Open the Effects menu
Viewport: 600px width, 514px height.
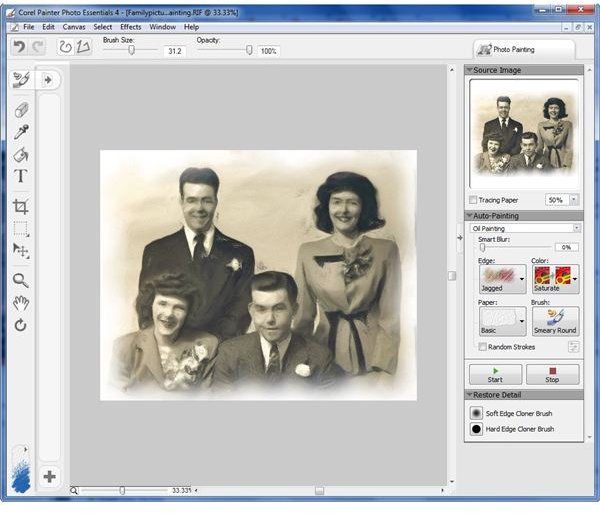pyautogui.click(x=130, y=27)
